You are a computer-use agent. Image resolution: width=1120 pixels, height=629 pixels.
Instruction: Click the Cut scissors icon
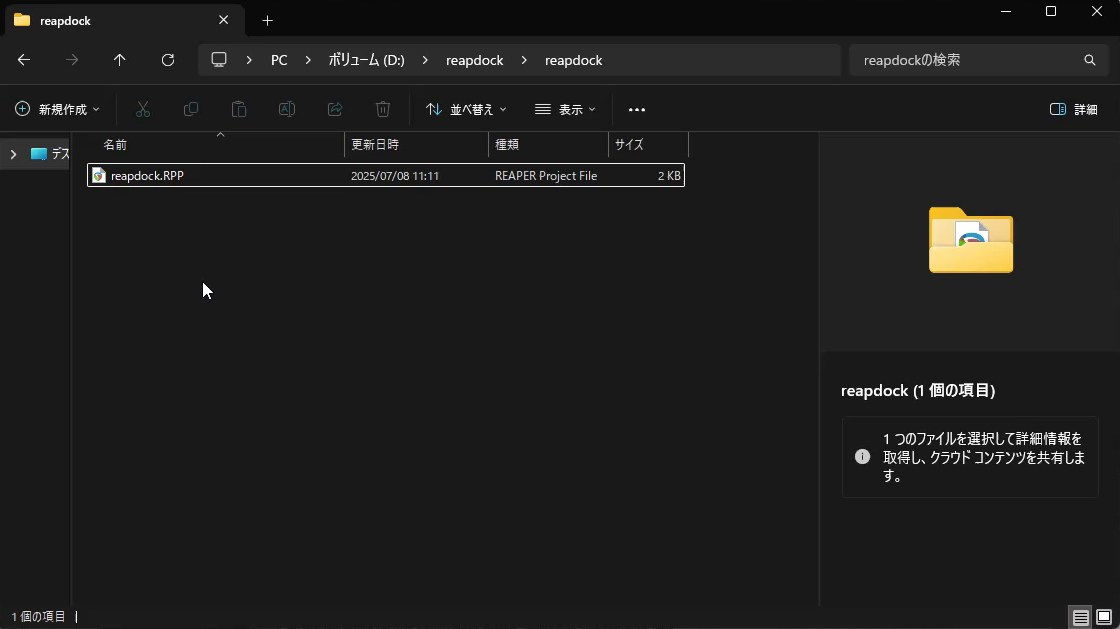(x=143, y=109)
